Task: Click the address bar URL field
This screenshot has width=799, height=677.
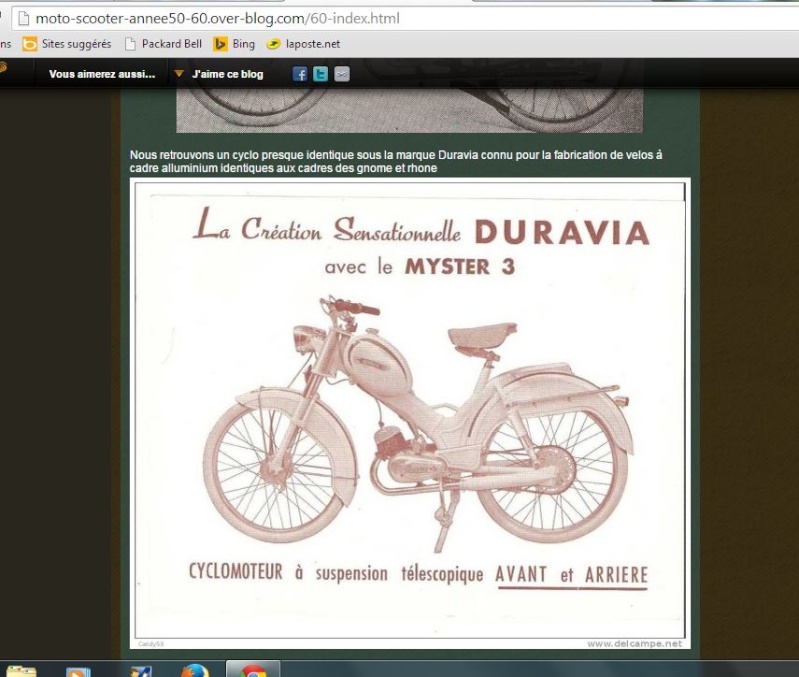Action: click(405, 19)
